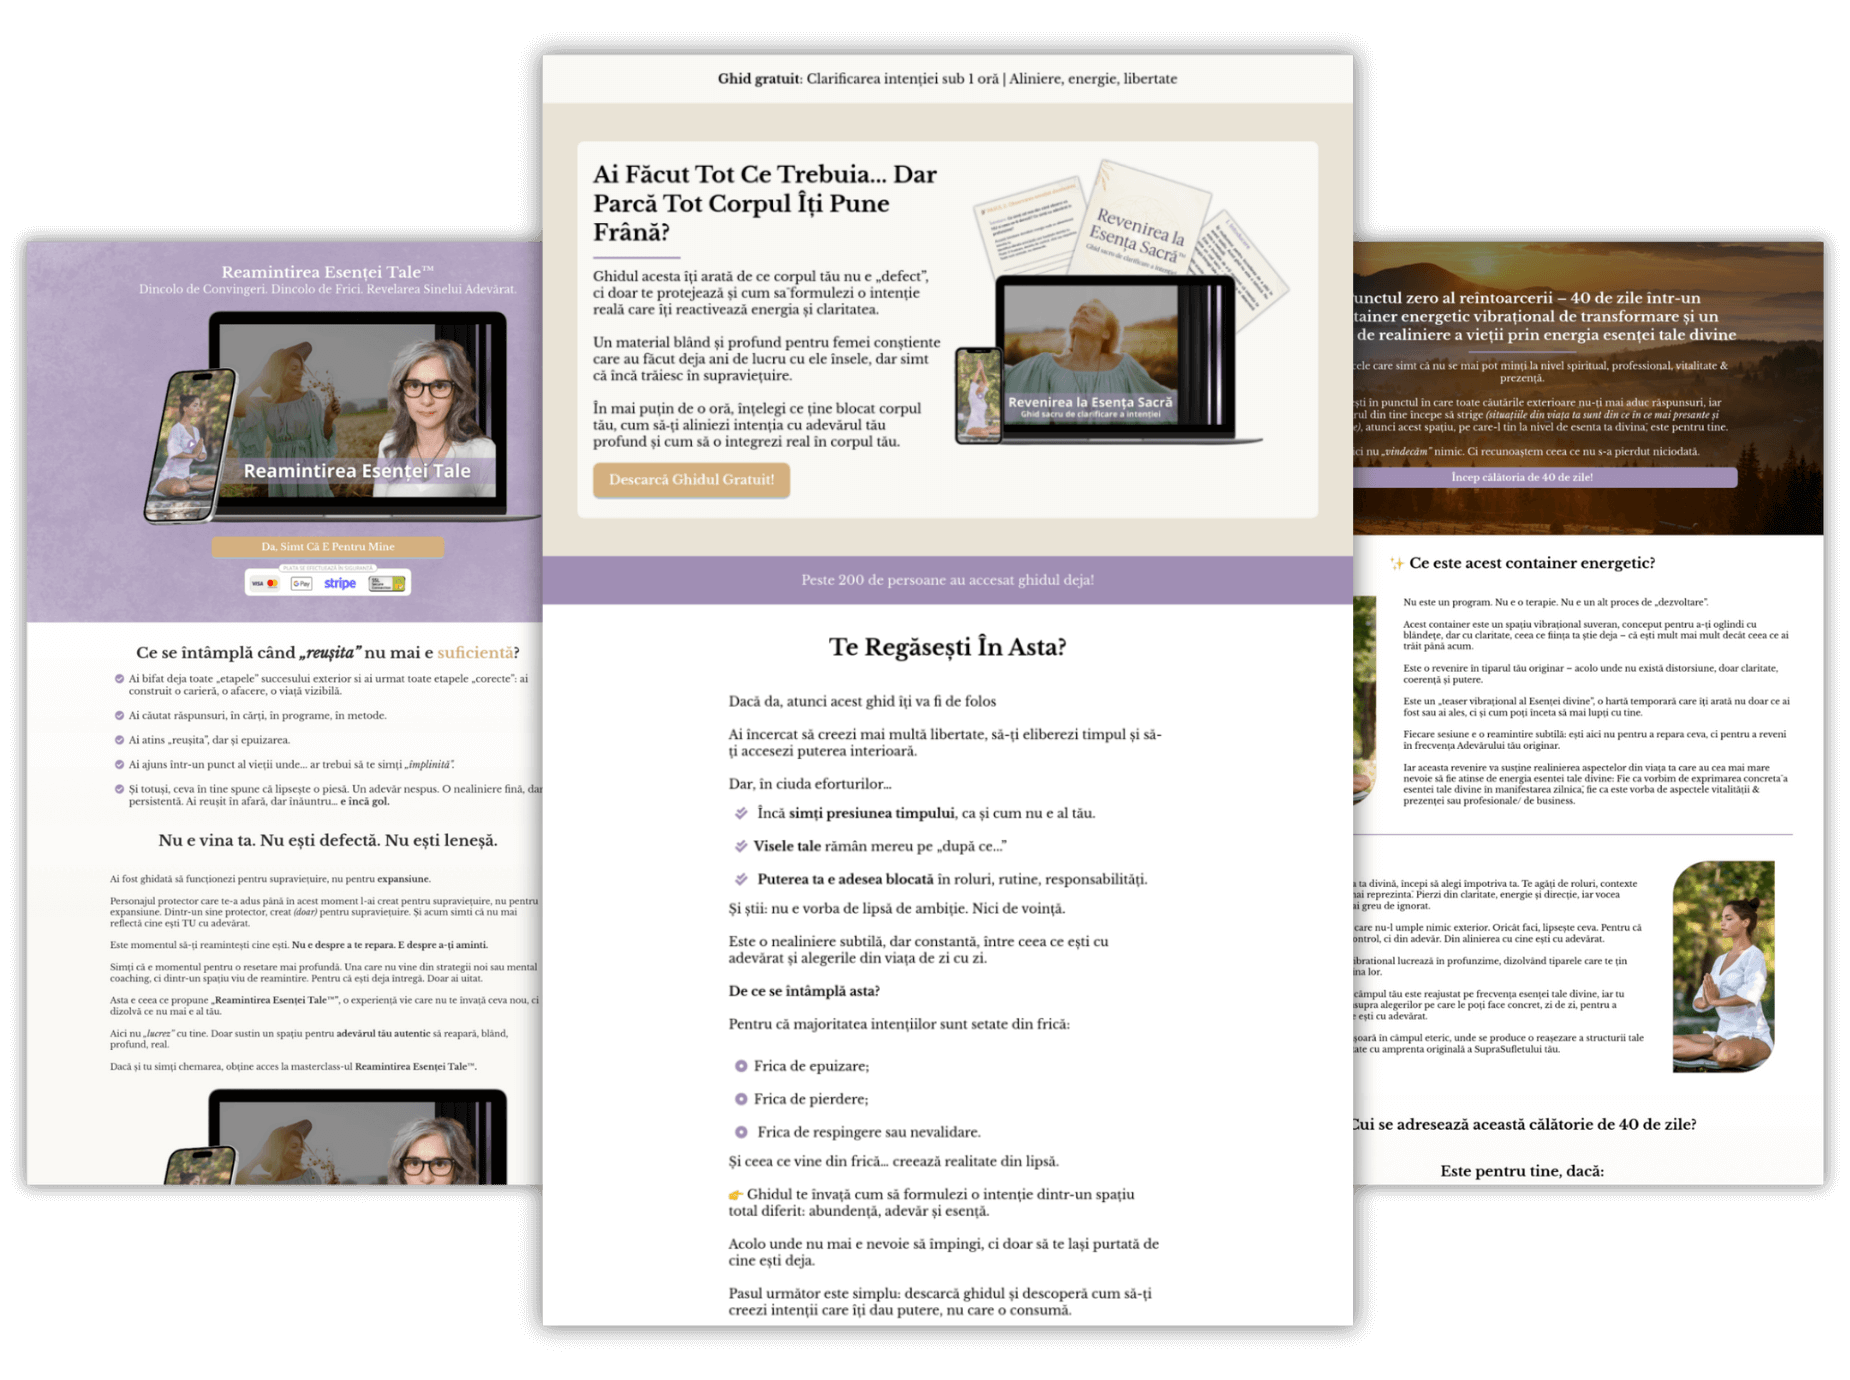Click the heading "Ai Făcut Tot Ce Trebuia..."

(x=765, y=203)
